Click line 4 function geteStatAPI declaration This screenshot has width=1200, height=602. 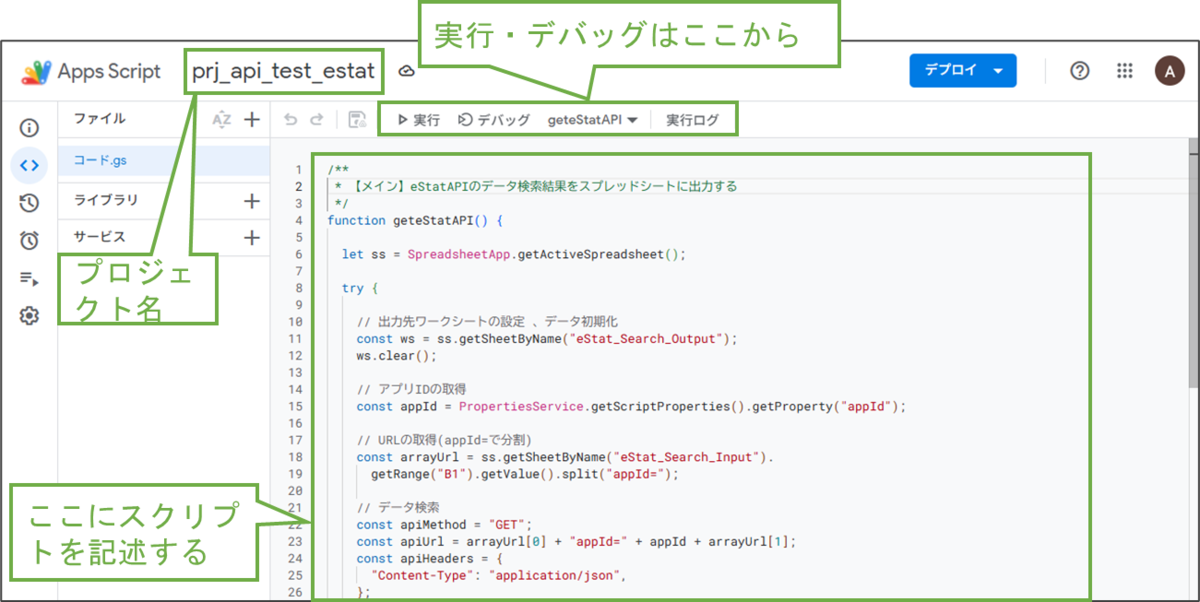(x=415, y=220)
